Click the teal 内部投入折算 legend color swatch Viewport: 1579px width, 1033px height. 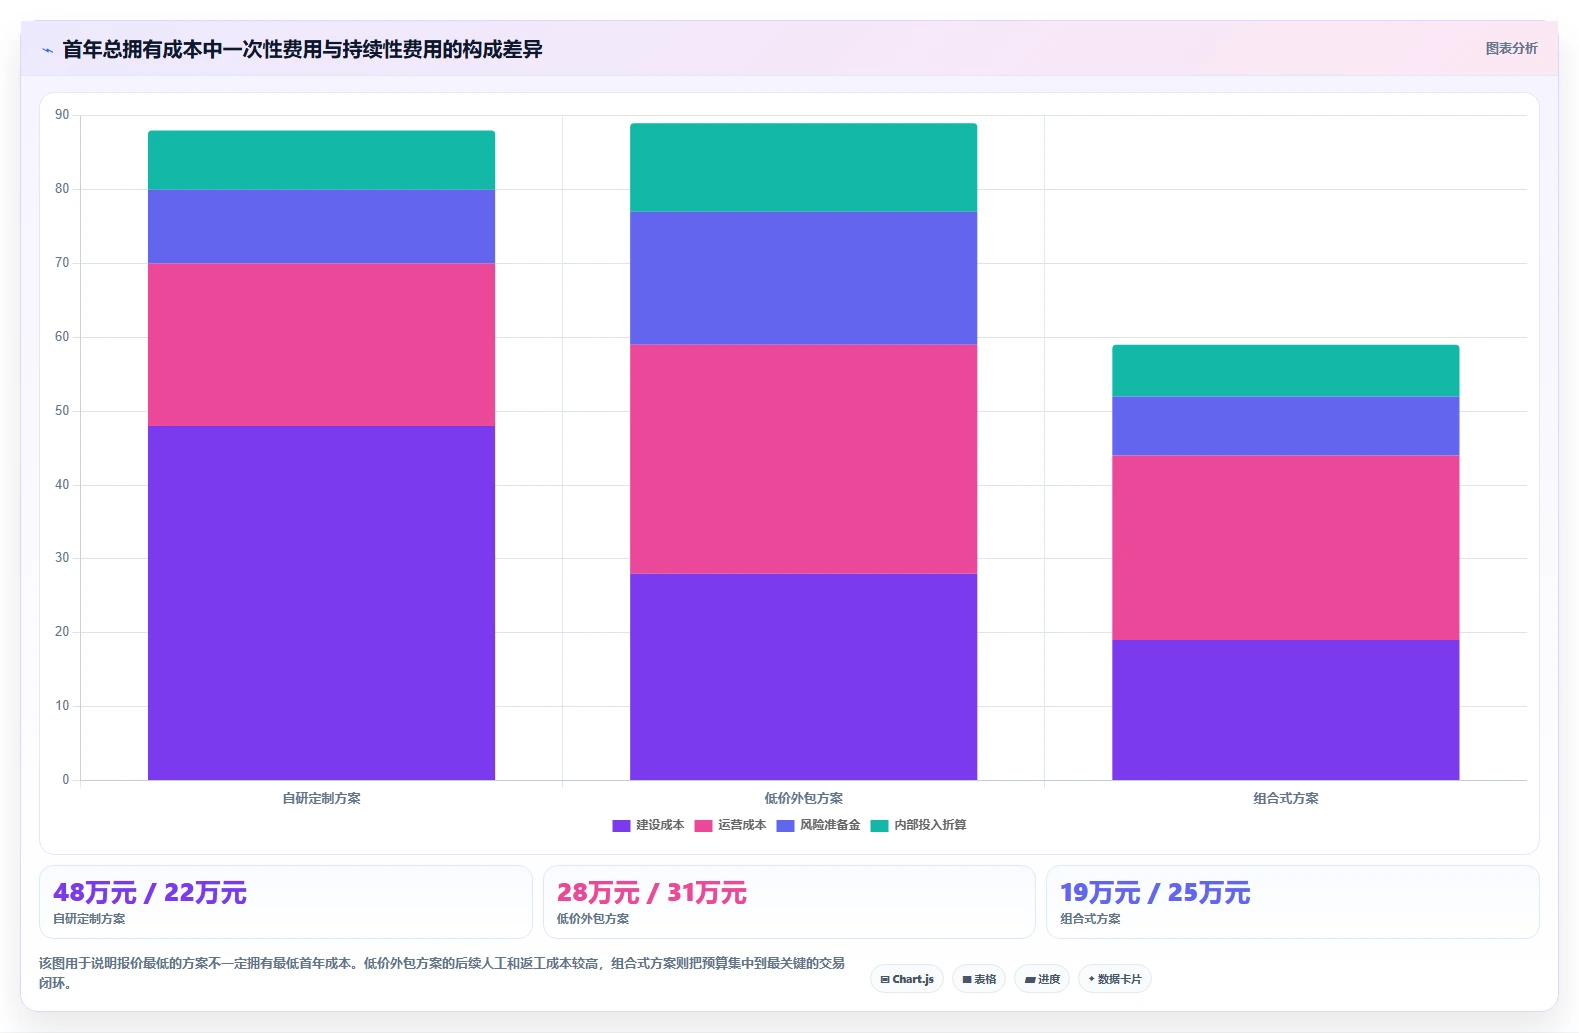pos(879,825)
